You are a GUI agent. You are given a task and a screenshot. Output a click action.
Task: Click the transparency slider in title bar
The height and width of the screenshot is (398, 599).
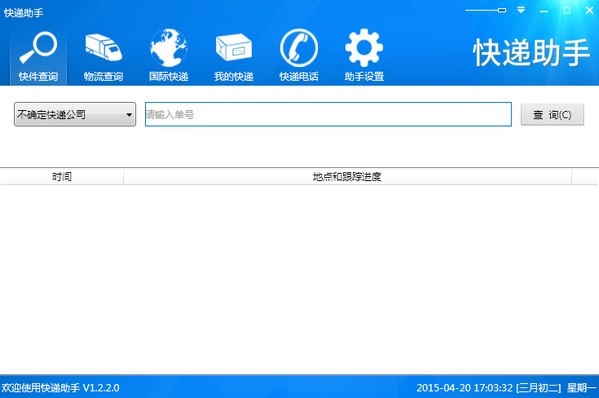[x=486, y=10]
